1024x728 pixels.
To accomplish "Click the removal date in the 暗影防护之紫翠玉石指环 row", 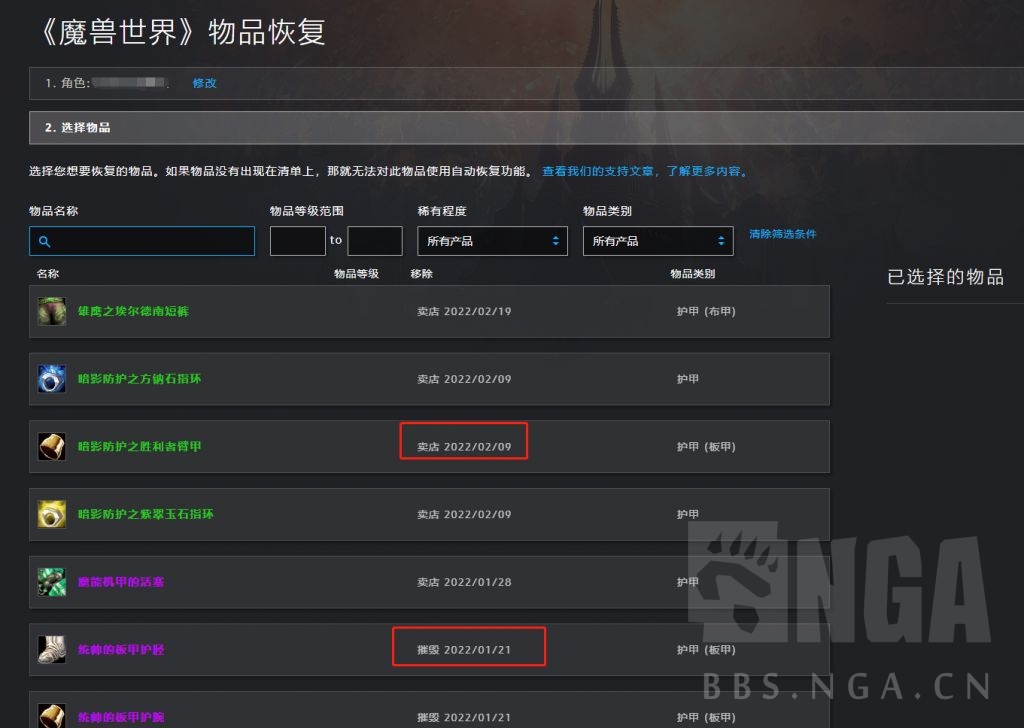I will 464,514.
